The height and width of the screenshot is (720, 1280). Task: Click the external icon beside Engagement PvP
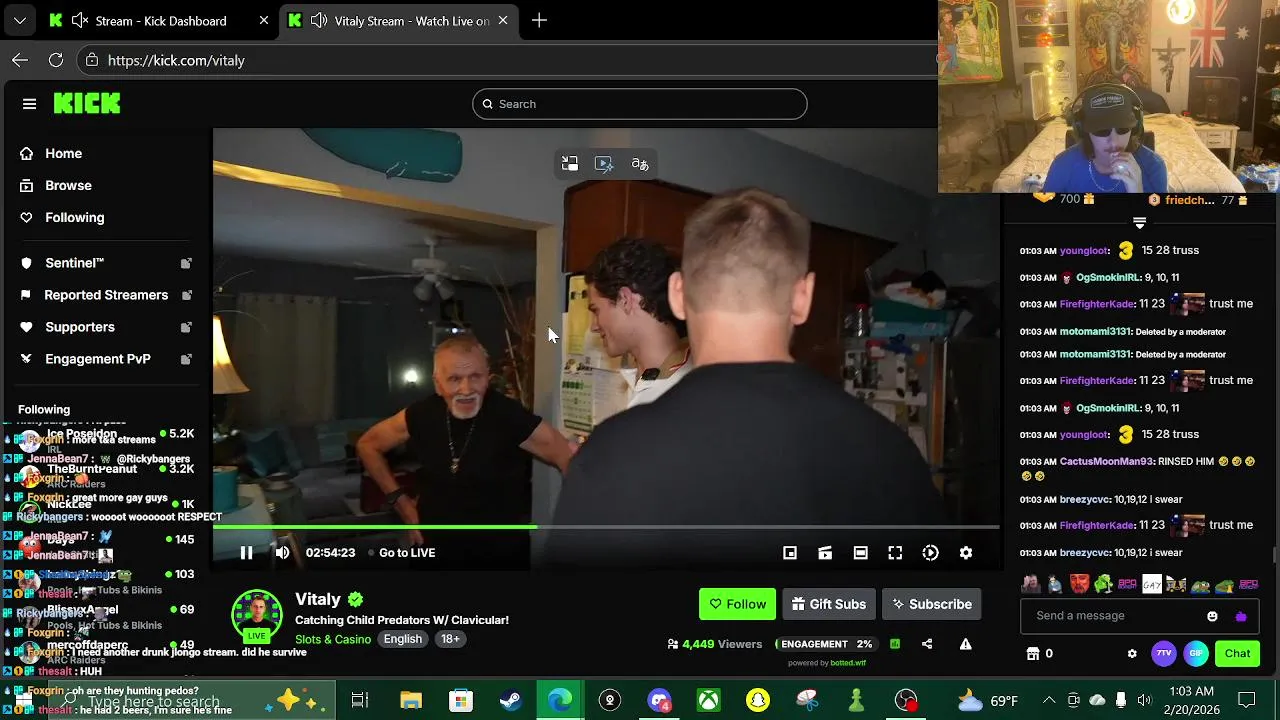tap(186, 359)
